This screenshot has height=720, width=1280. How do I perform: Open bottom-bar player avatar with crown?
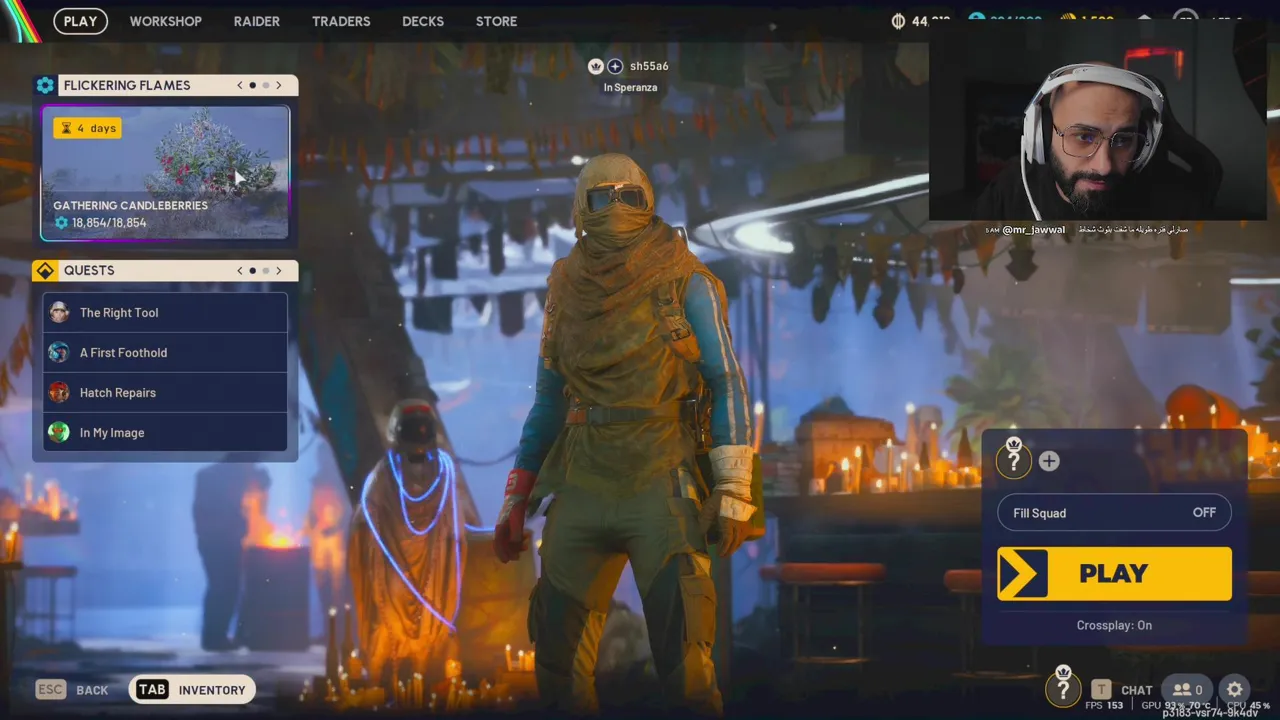point(1063,687)
